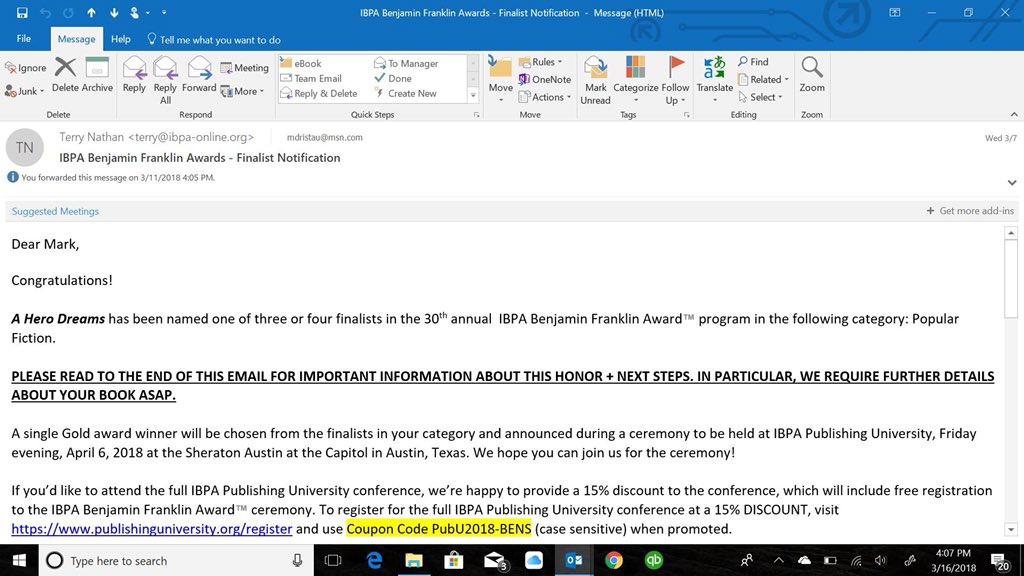The width and height of the screenshot is (1024, 576).
Task: Open Google Chrome from taskbar
Action: coord(613,560)
